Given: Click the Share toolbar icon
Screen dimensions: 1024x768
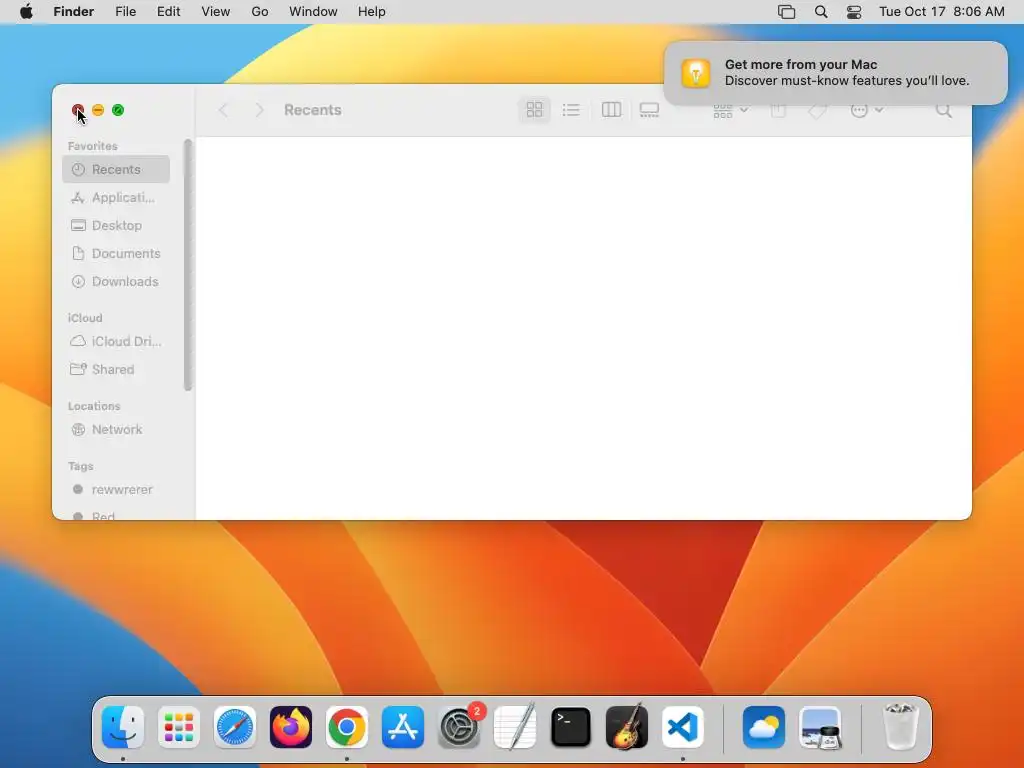Looking at the screenshot, I should pos(778,110).
